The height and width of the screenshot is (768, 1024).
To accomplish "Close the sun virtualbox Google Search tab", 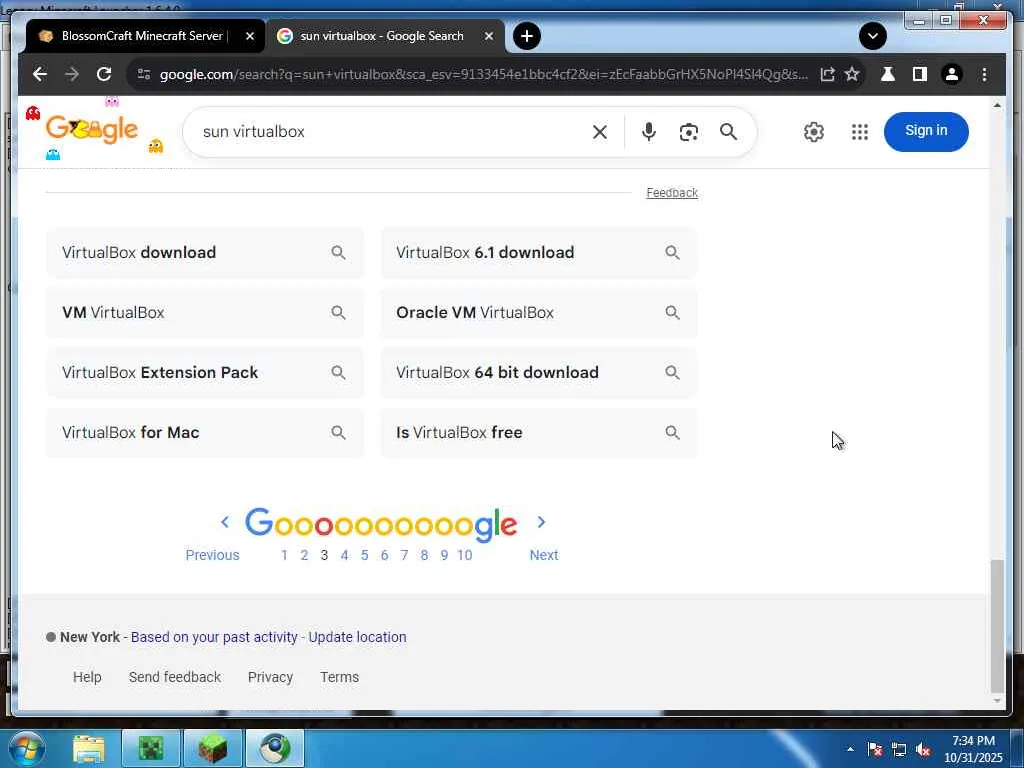I will coord(488,36).
